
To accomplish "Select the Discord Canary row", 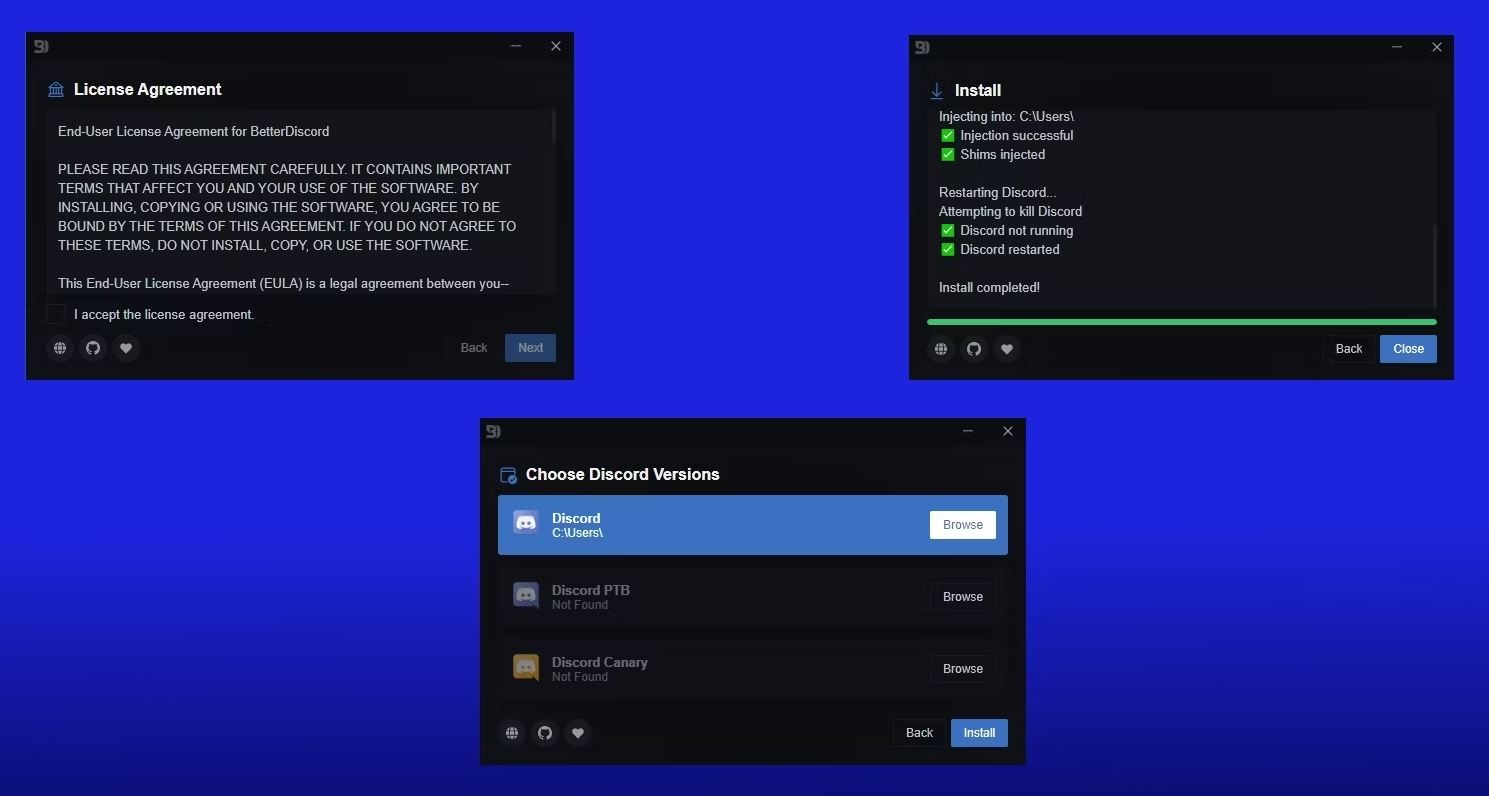I will coord(753,669).
